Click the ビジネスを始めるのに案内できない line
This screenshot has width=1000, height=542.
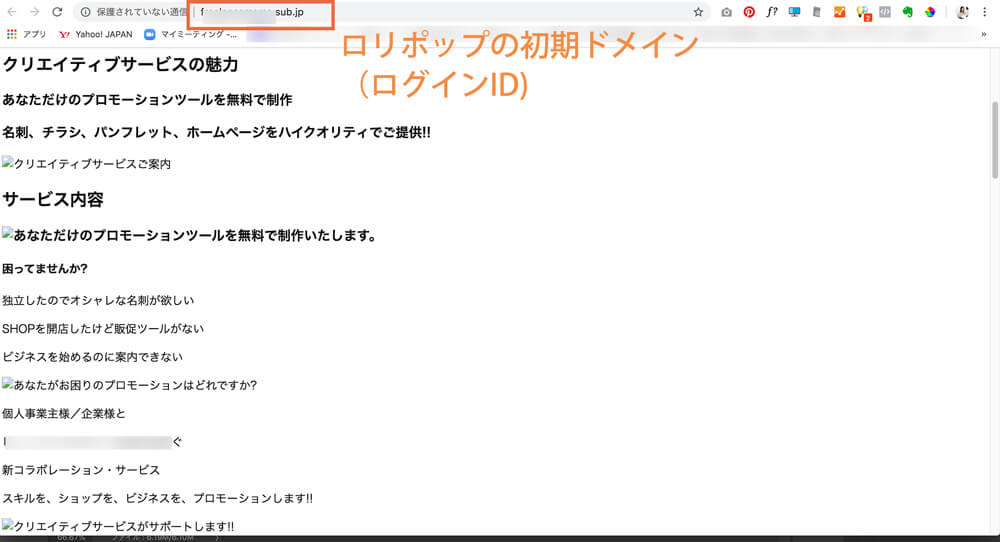click(92, 356)
